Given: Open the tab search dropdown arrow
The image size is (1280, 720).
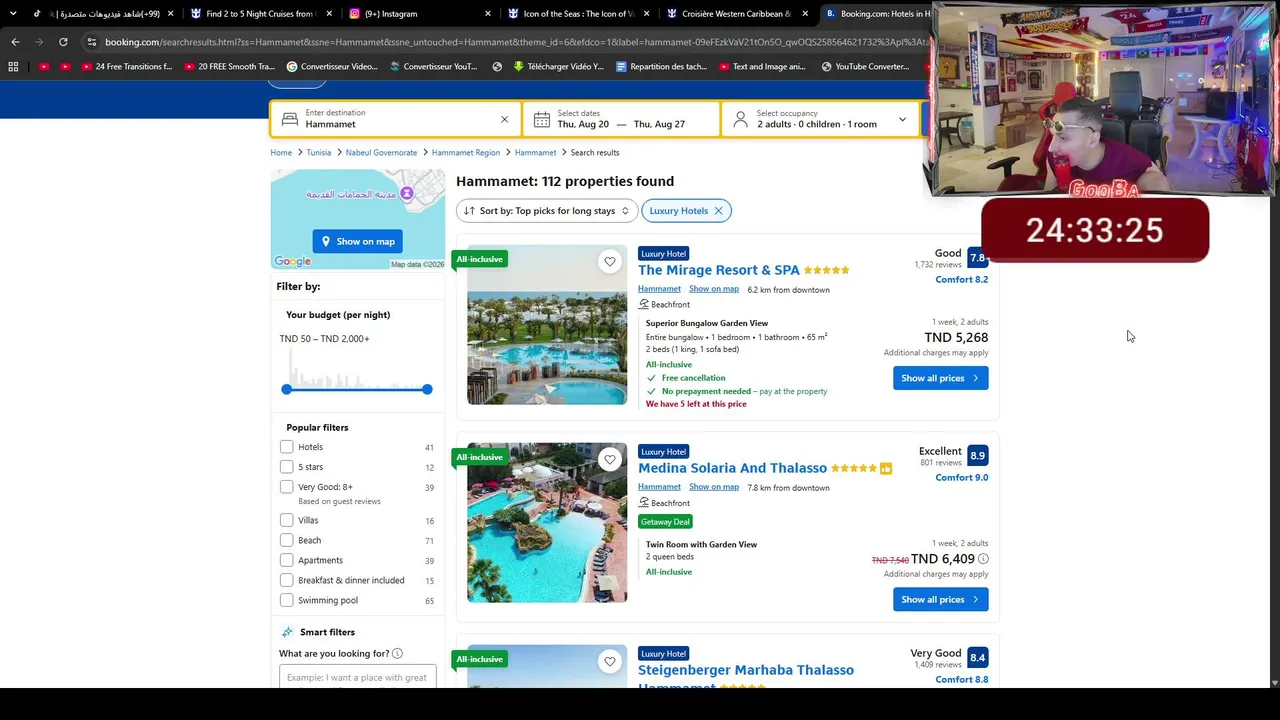Looking at the screenshot, I should tap(13, 14).
